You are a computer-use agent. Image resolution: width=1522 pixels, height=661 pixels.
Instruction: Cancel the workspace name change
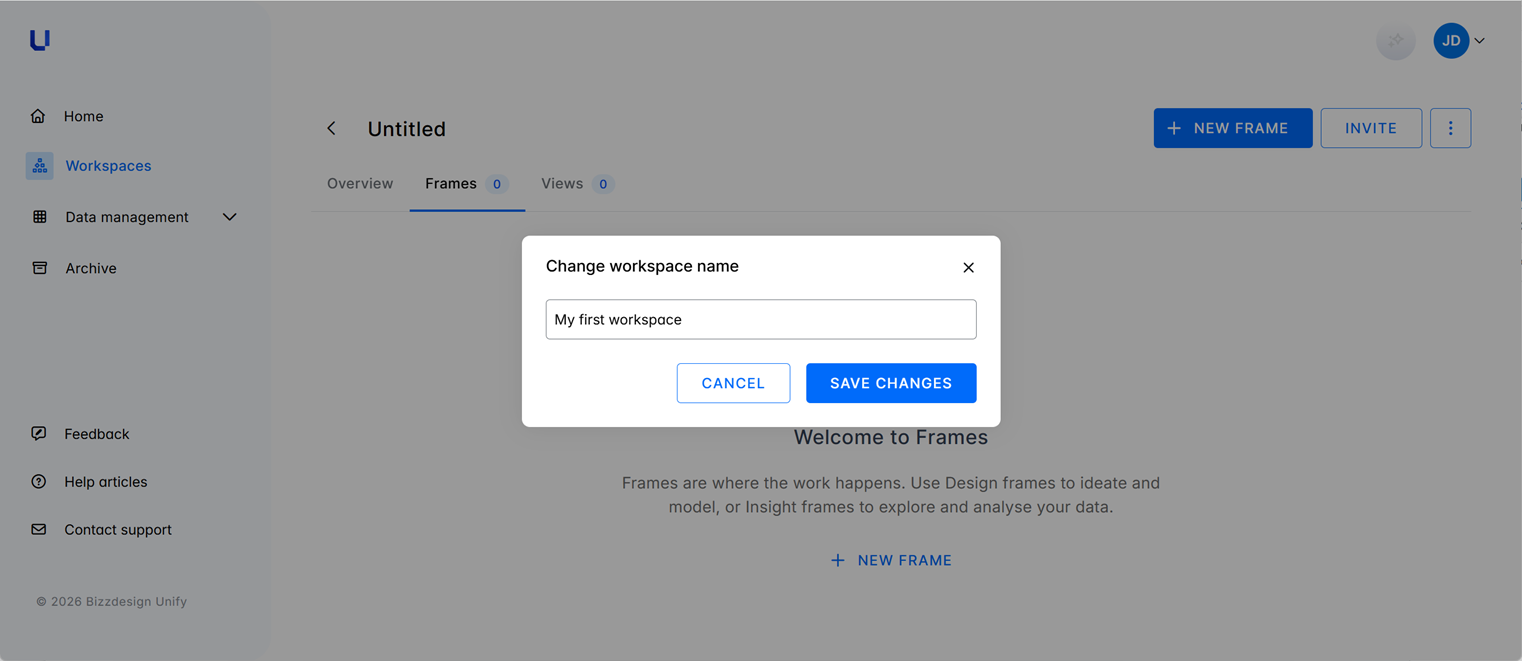(x=733, y=383)
